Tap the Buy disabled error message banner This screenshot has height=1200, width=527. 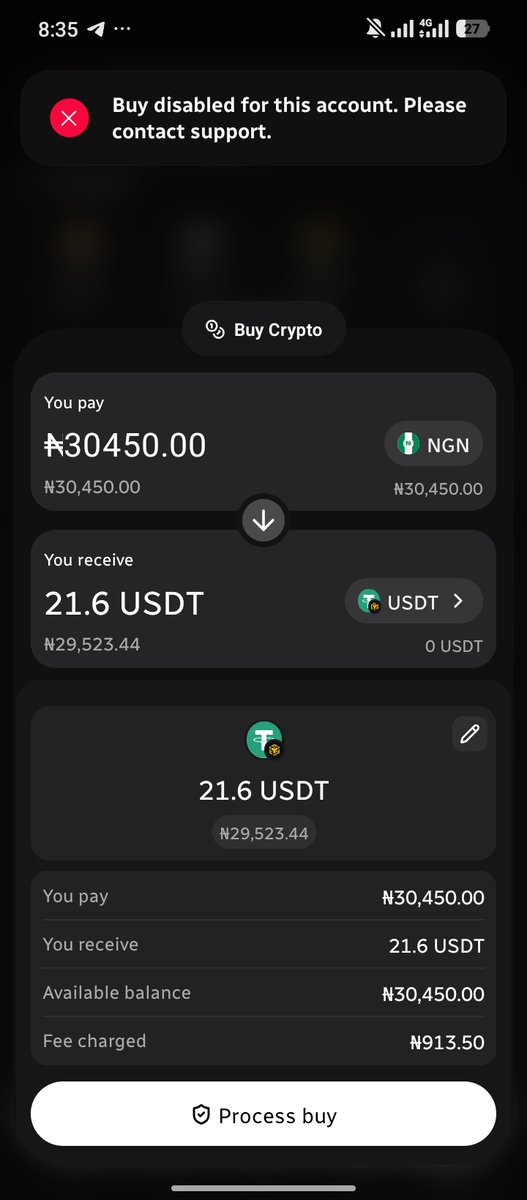(x=264, y=118)
